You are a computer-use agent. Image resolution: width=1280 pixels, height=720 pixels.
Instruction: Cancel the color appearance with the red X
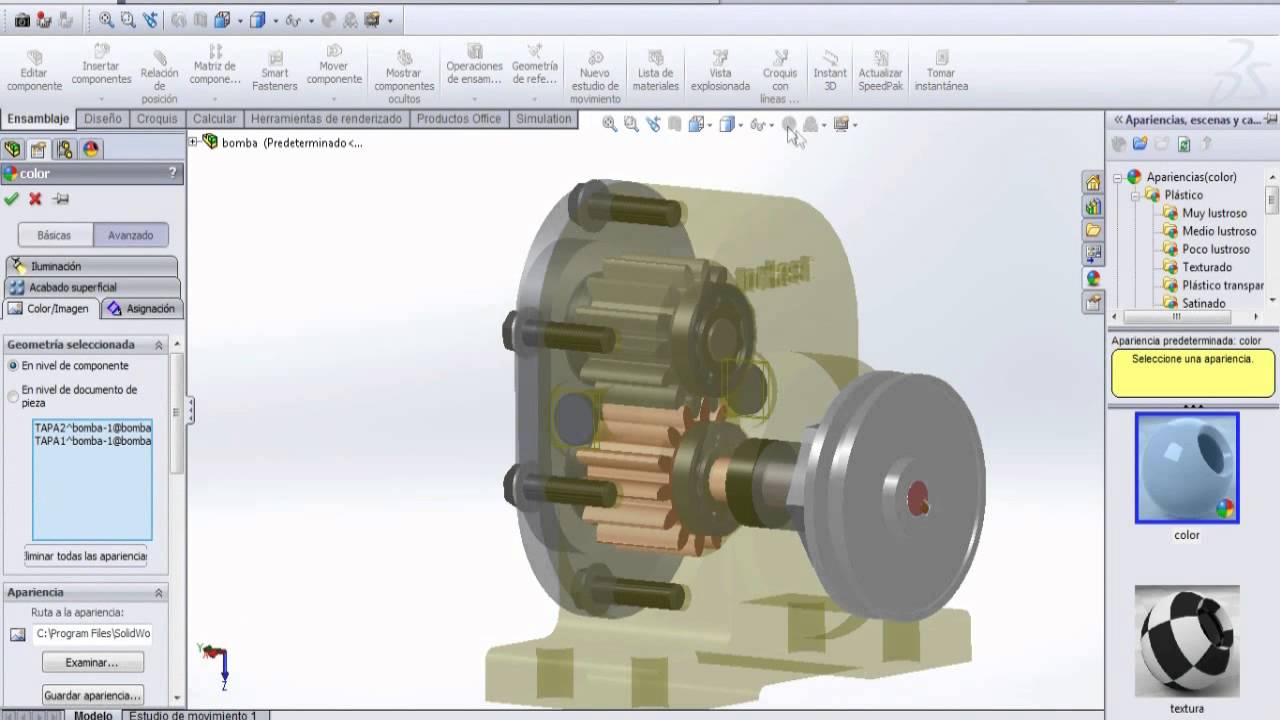tap(35, 199)
